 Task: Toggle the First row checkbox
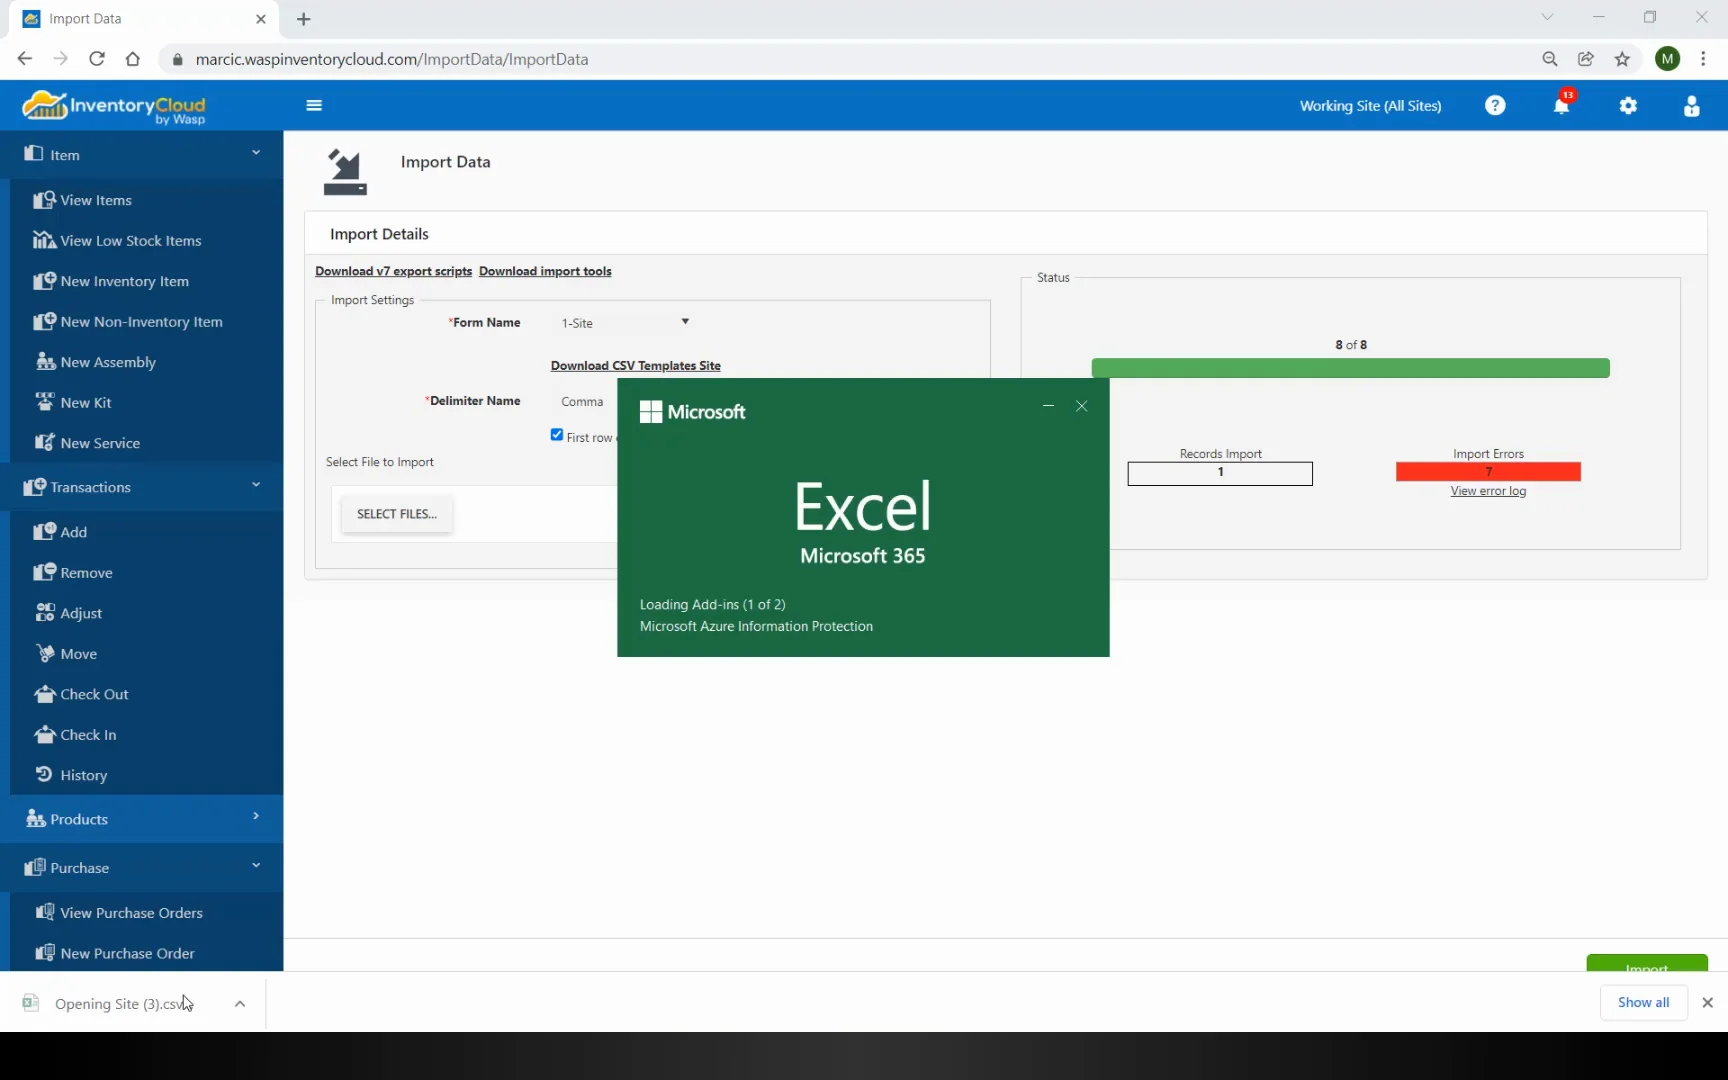coord(557,434)
